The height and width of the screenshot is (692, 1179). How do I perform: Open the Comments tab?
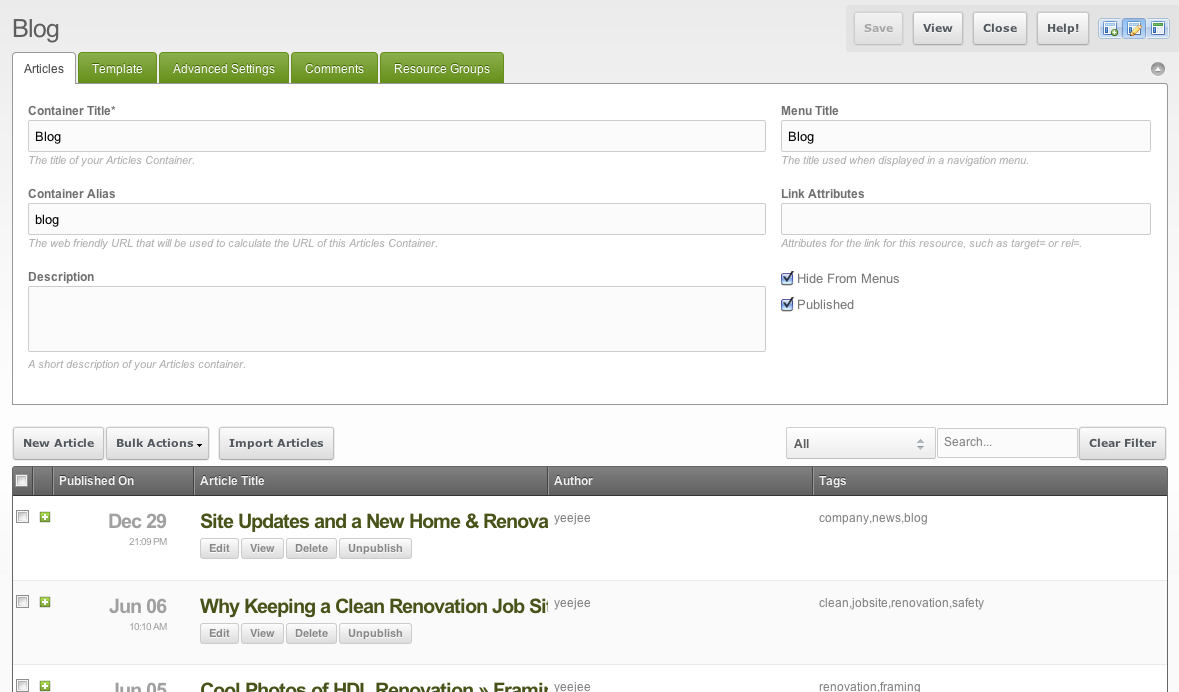click(x=334, y=68)
